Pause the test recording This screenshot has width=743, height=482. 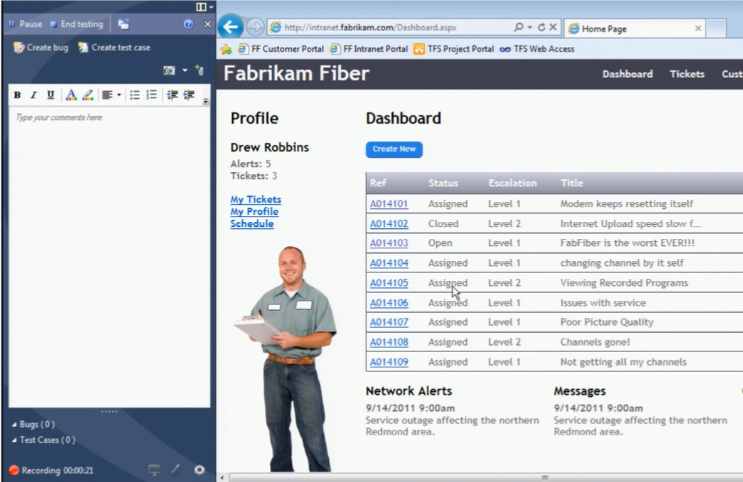click(25, 24)
